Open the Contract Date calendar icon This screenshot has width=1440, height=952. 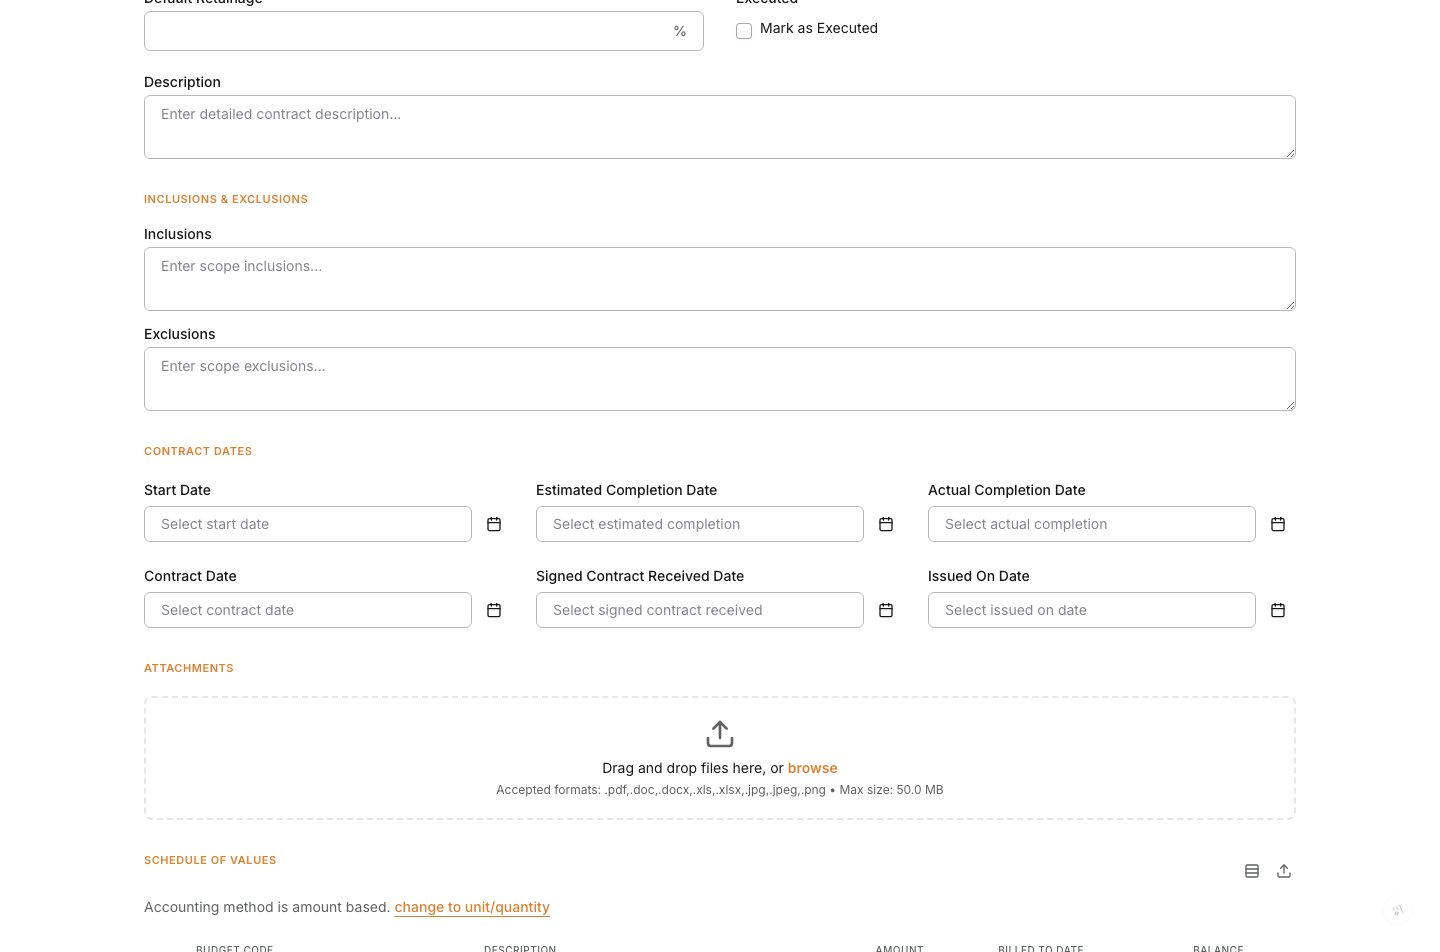tap(494, 610)
